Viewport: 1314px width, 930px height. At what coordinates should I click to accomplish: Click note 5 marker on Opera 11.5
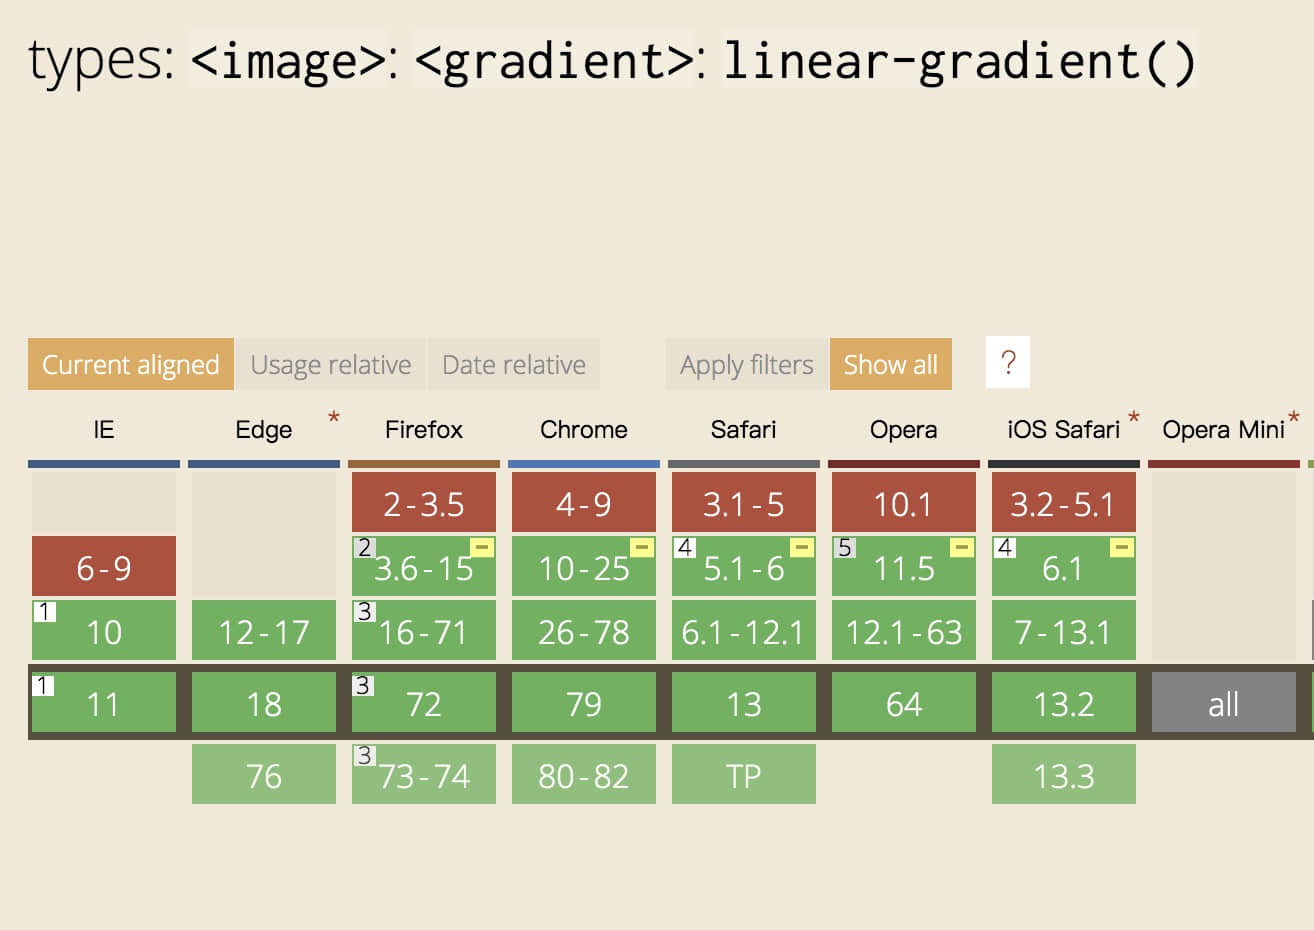(x=845, y=547)
